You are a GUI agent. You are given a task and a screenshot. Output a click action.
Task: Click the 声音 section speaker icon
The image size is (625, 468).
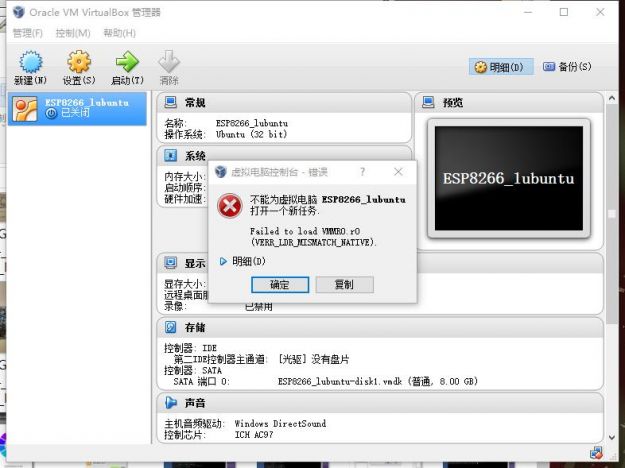click(x=171, y=403)
